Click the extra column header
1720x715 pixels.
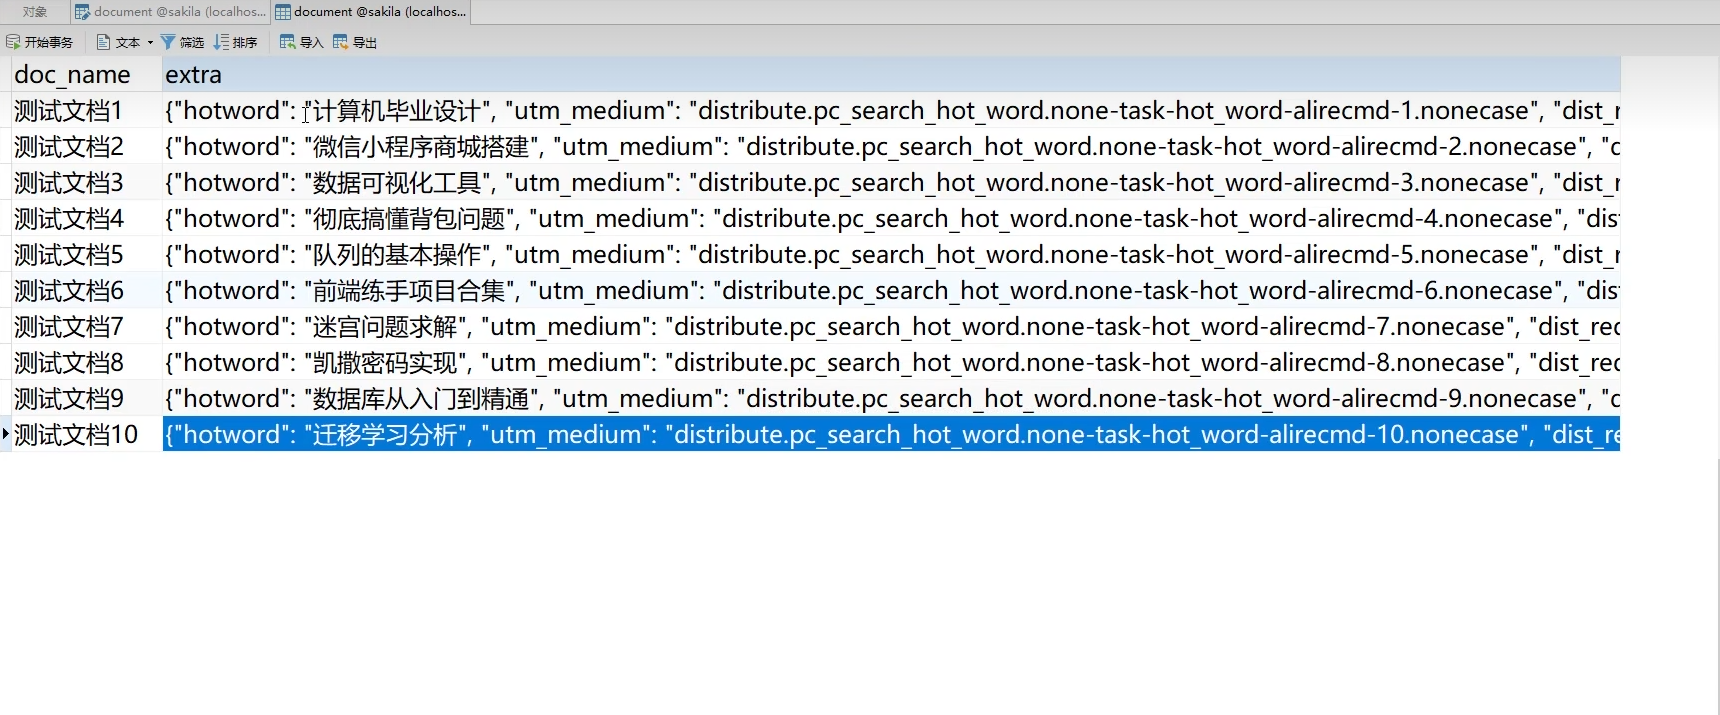(891, 75)
